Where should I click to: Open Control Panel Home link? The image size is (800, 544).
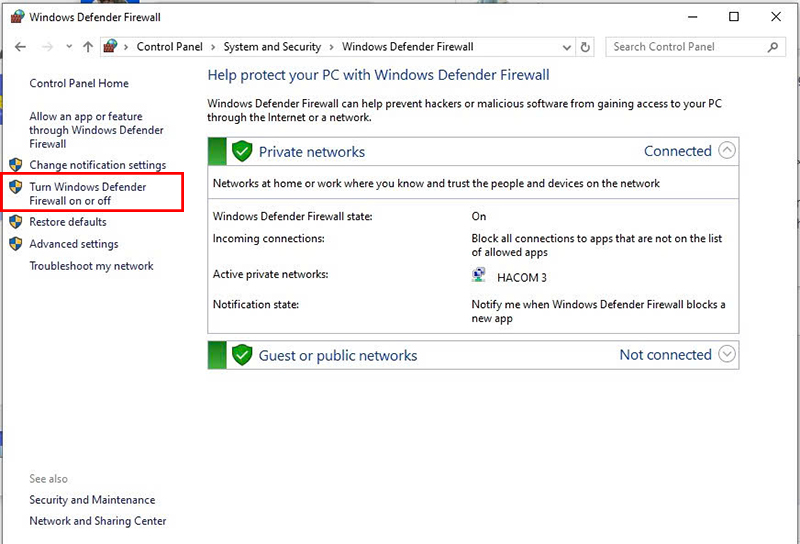click(79, 83)
